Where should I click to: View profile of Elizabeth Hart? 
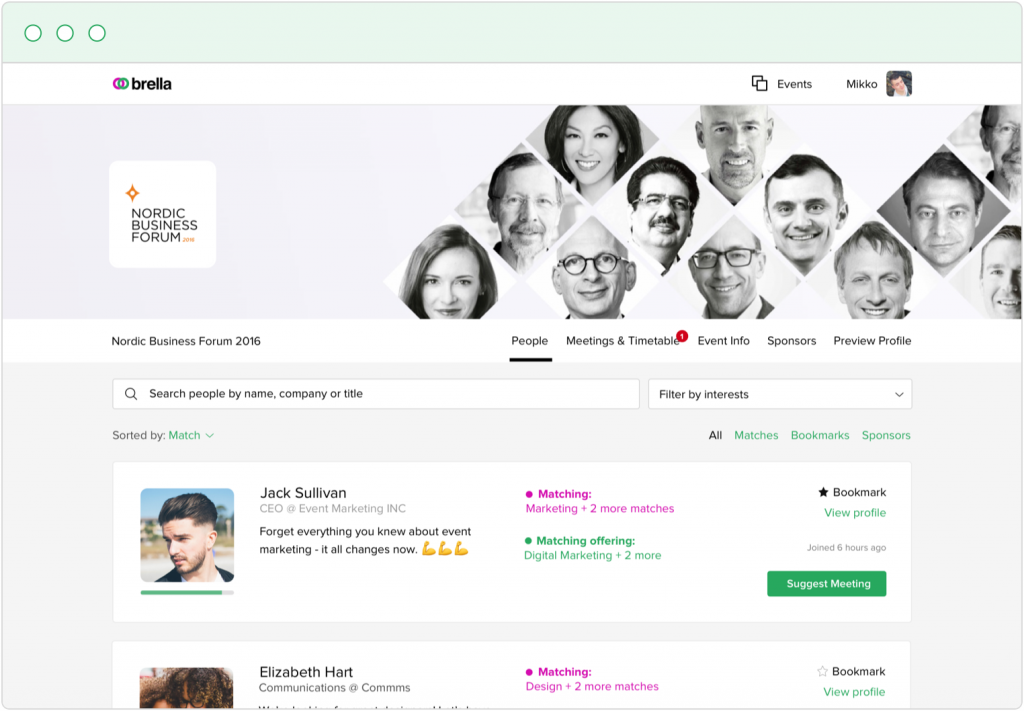[854, 692]
